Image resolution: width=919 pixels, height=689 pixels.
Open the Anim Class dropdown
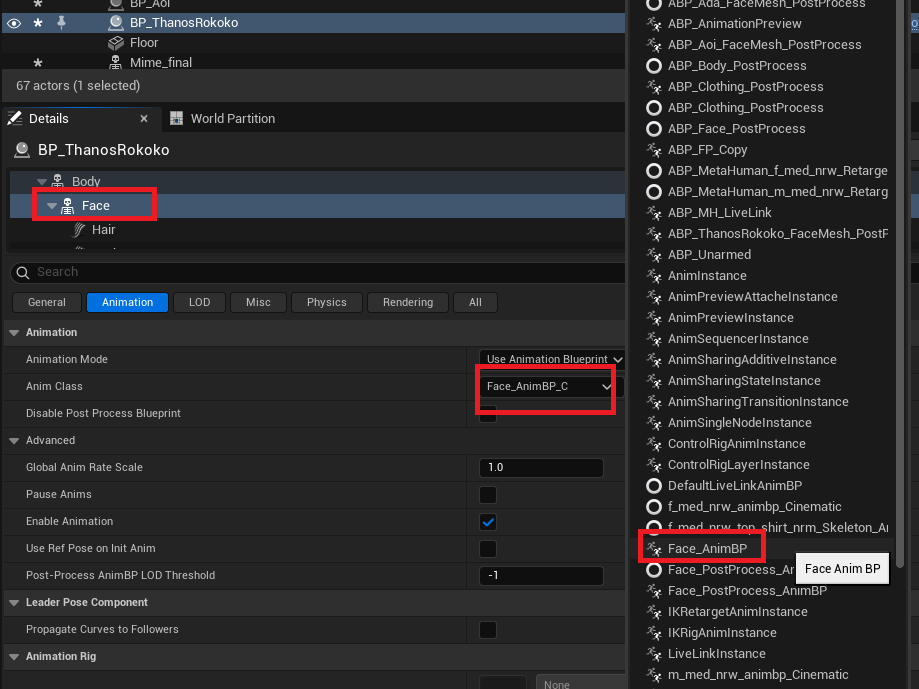[548, 387]
